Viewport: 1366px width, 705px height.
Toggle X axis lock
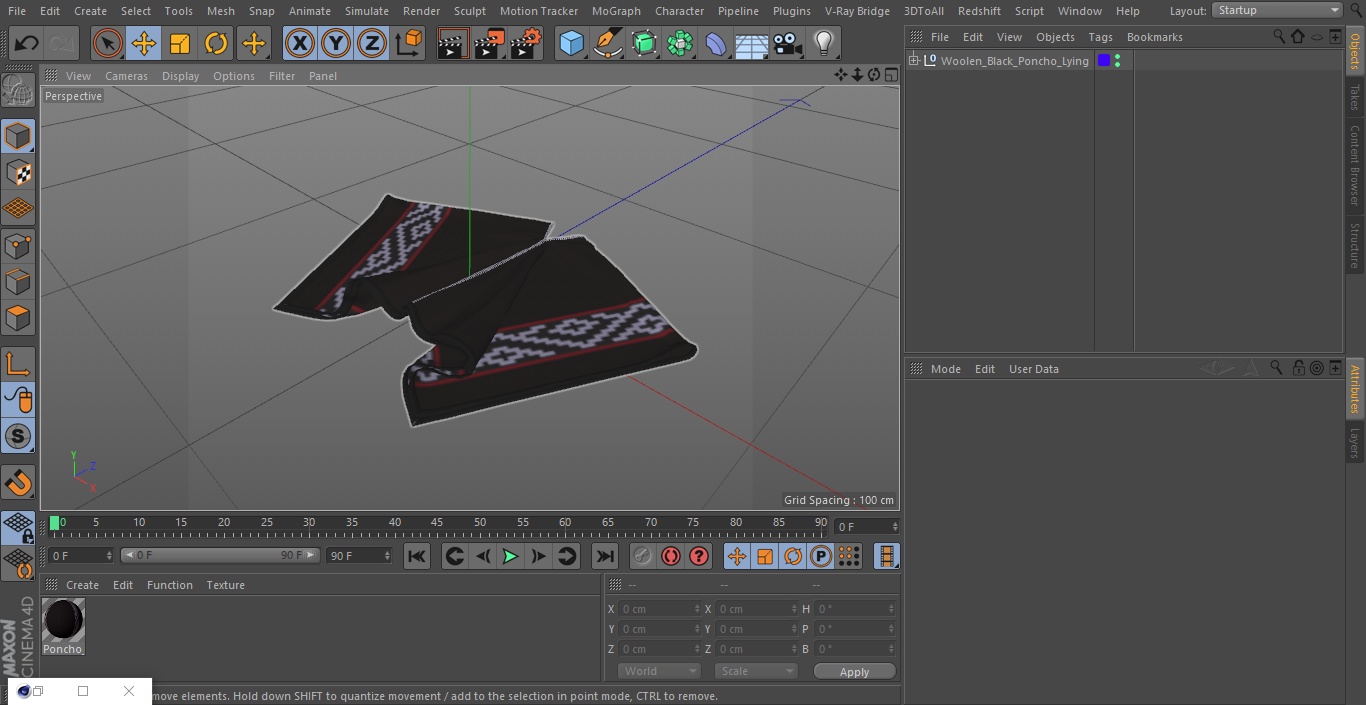tap(300, 43)
